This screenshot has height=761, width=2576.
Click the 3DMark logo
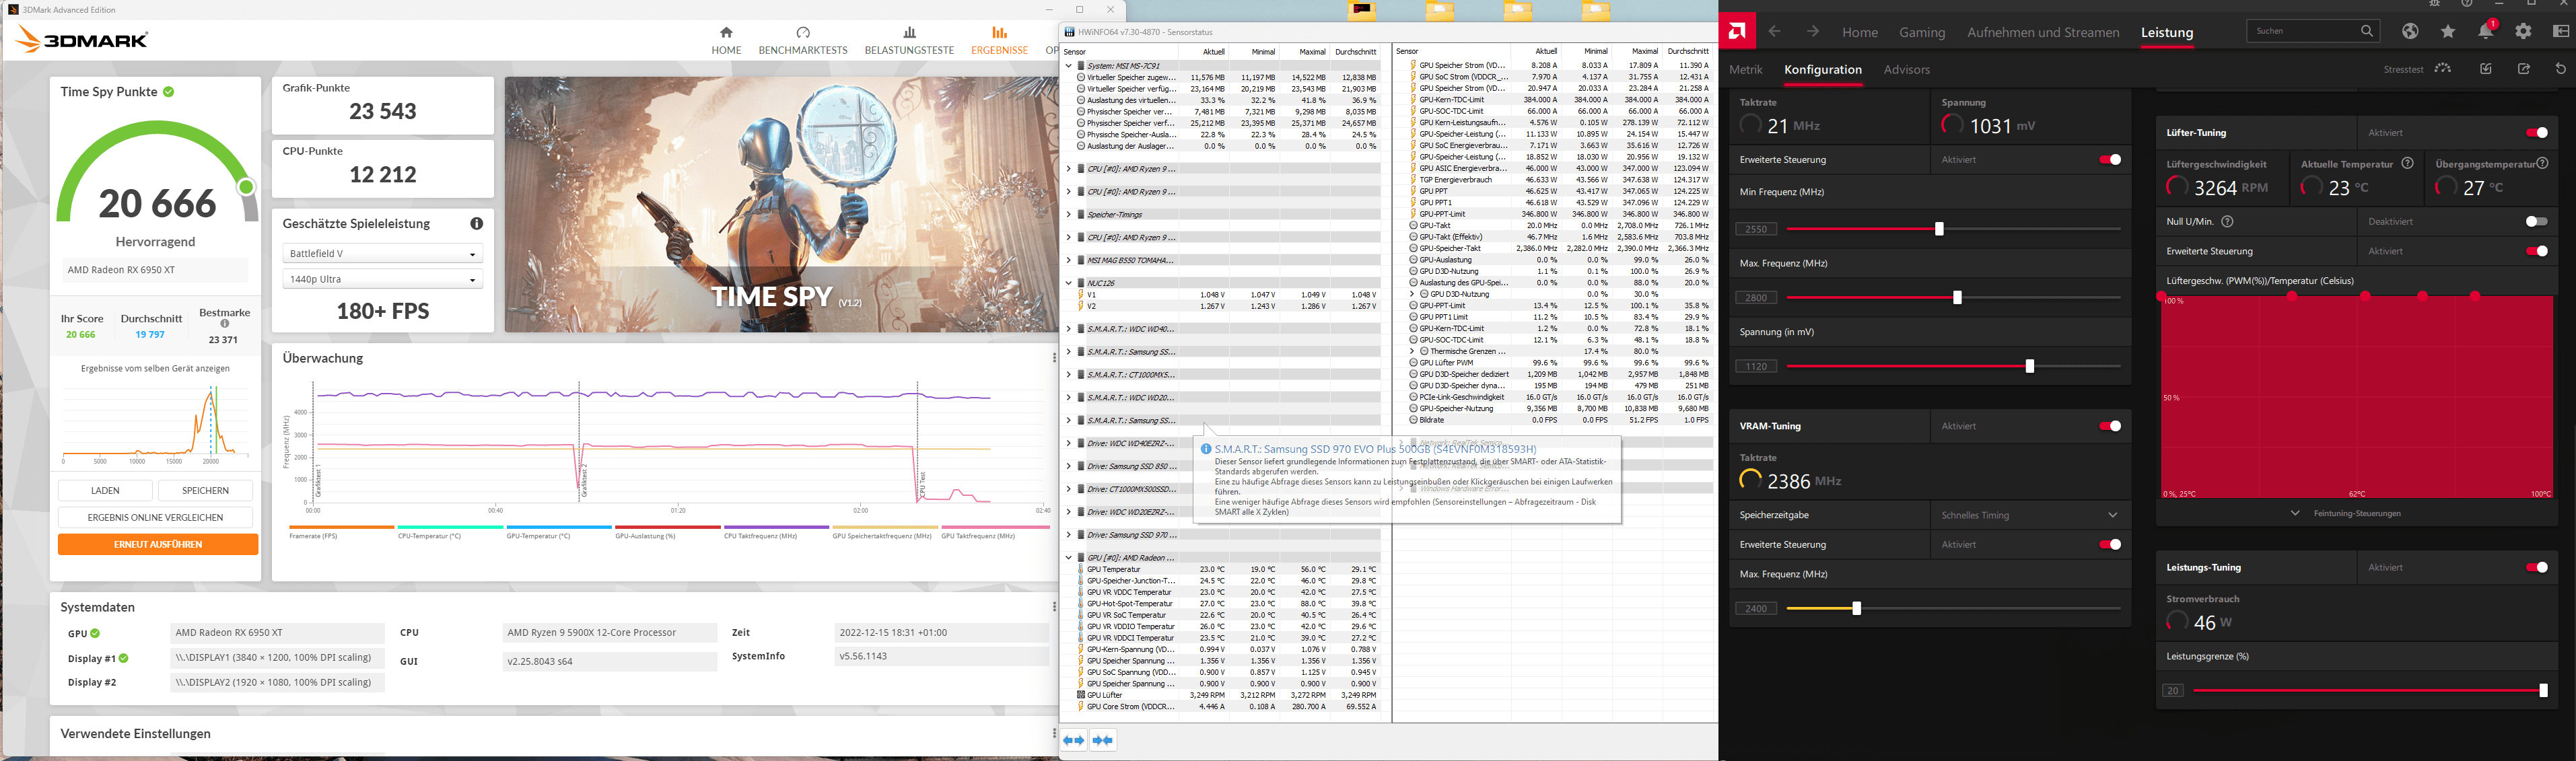[x=82, y=40]
